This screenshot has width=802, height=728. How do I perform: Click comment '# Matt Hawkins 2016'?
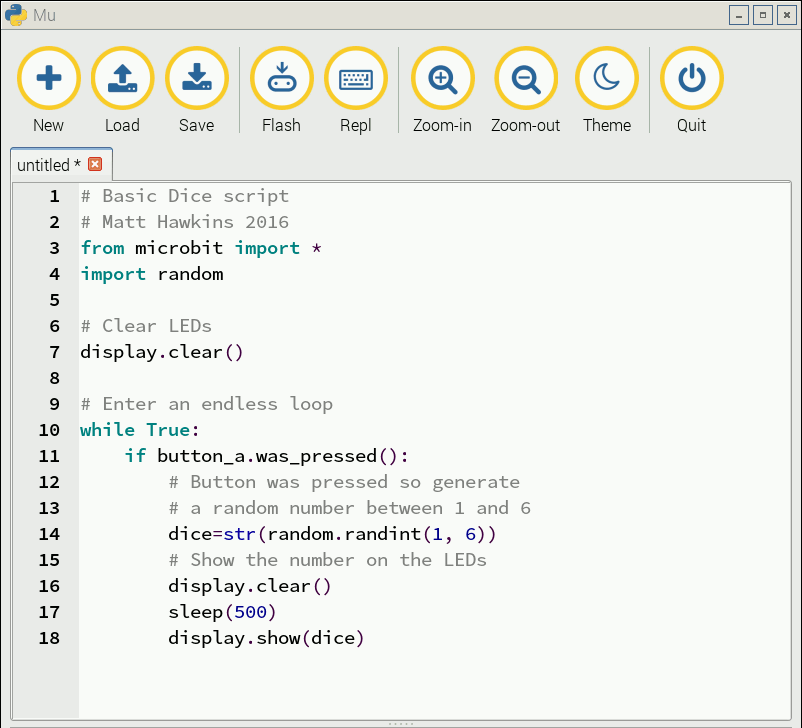click(185, 223)
